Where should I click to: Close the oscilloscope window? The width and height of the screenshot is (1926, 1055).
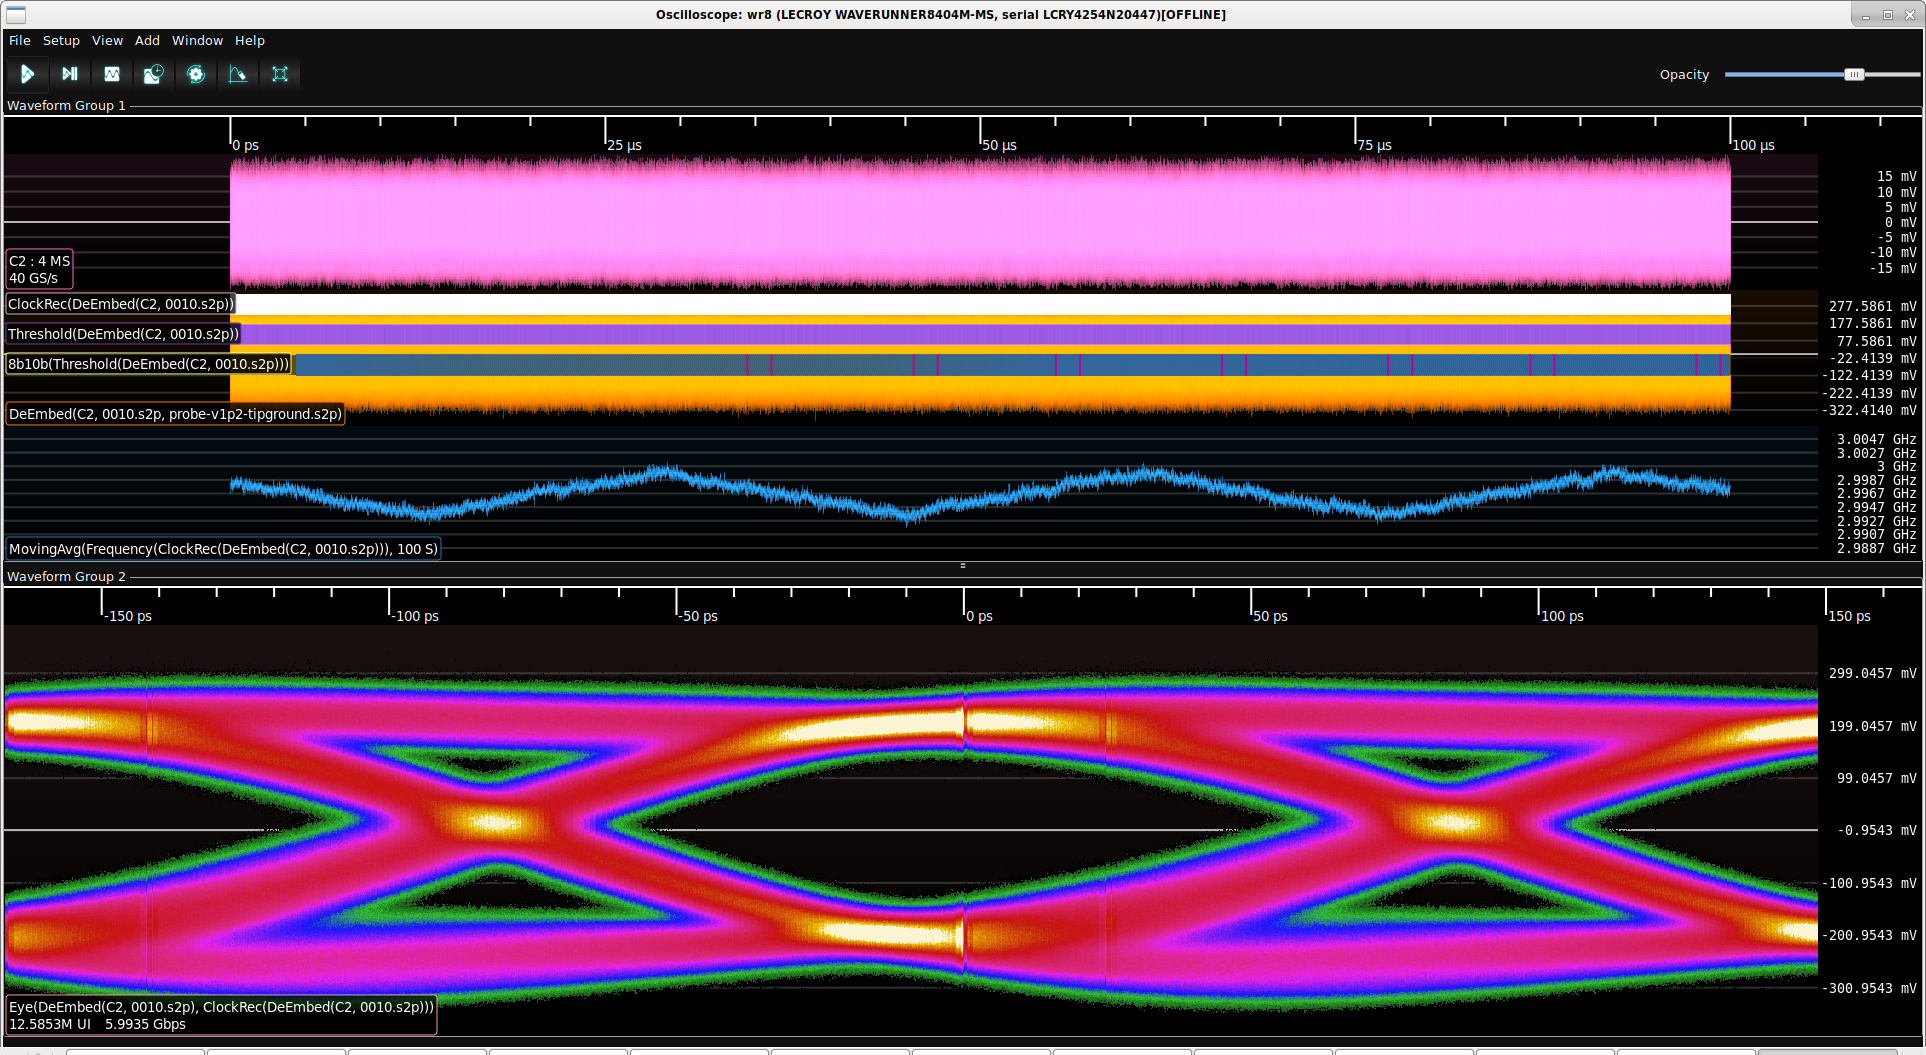[1909, 15]
